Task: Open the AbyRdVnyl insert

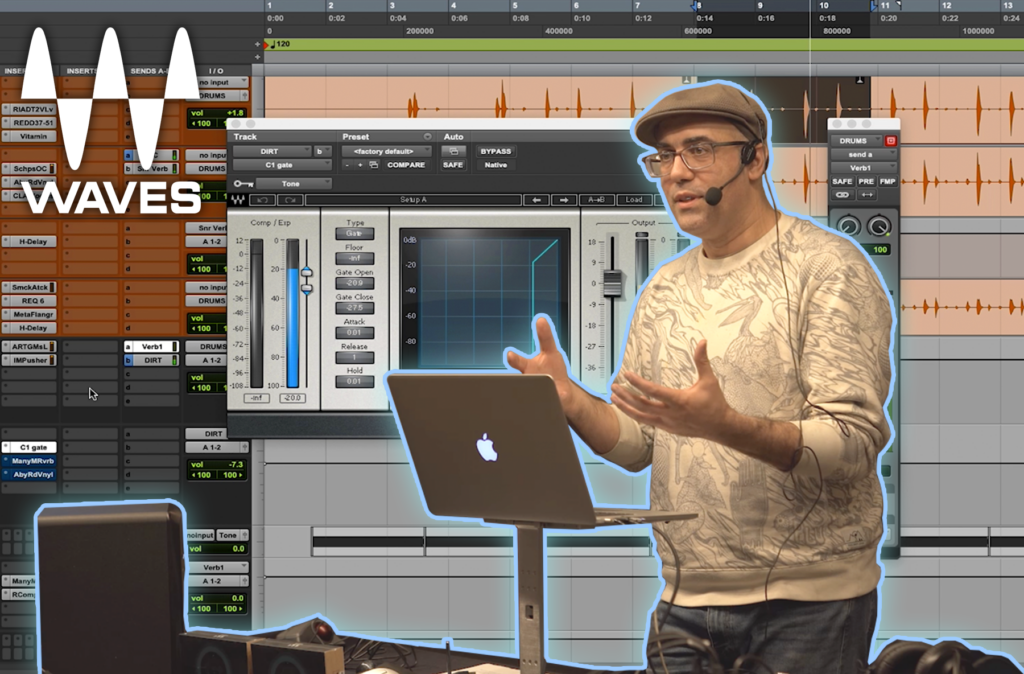Action: click(29, 475)
